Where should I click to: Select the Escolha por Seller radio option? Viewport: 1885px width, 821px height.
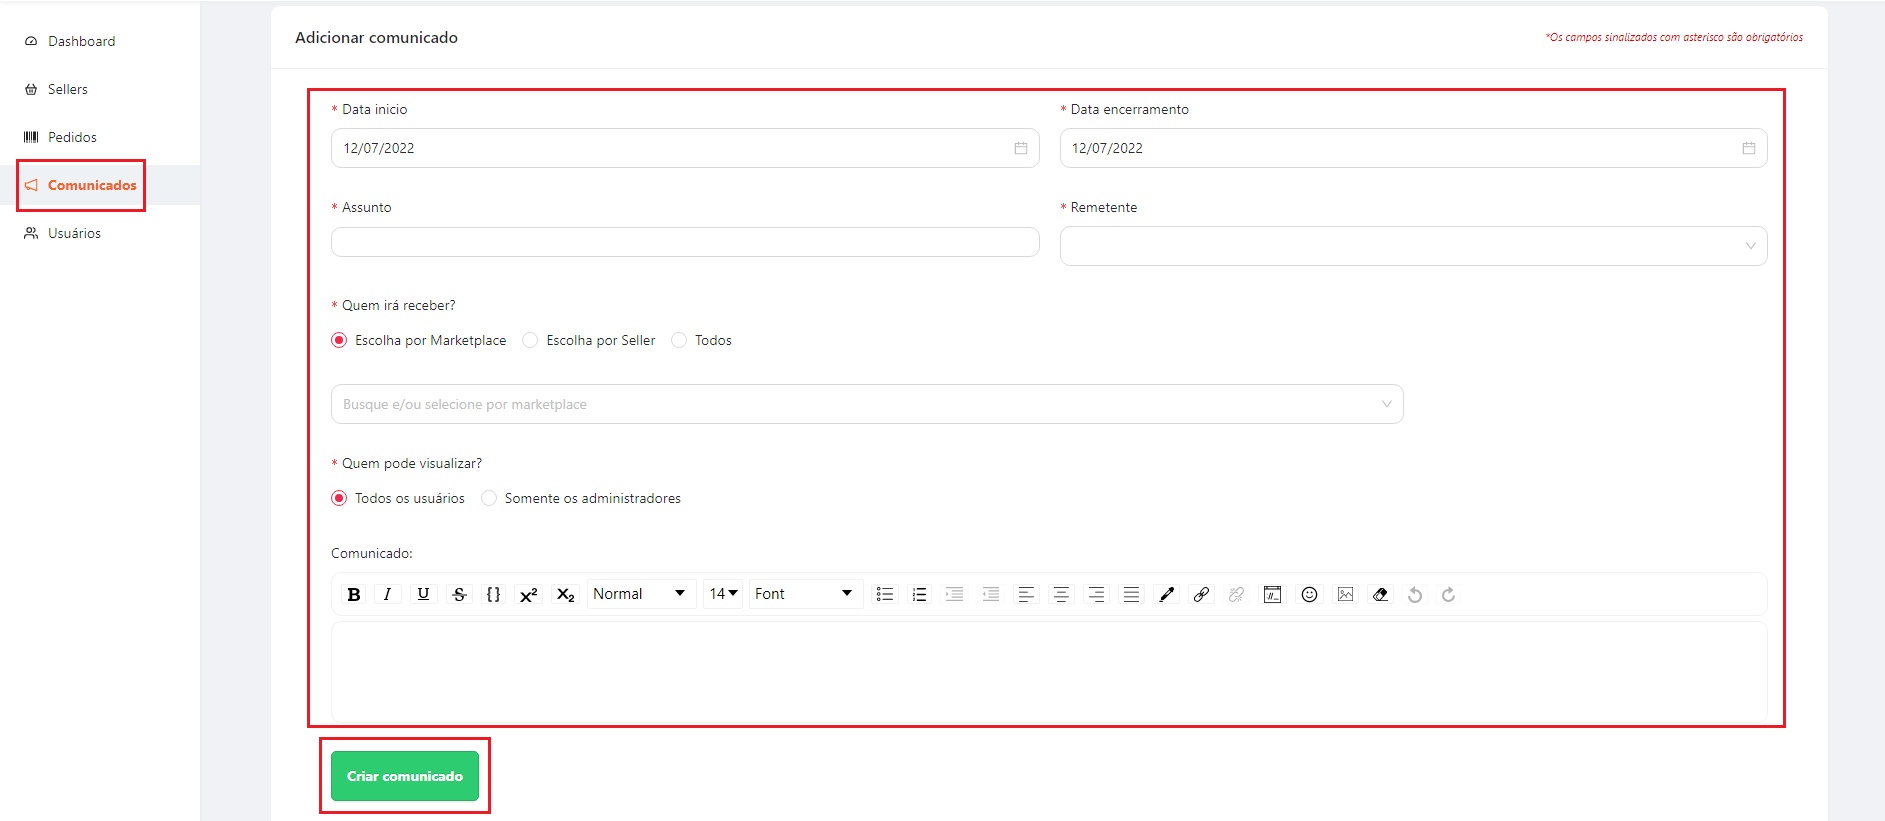tap(531, 340)
